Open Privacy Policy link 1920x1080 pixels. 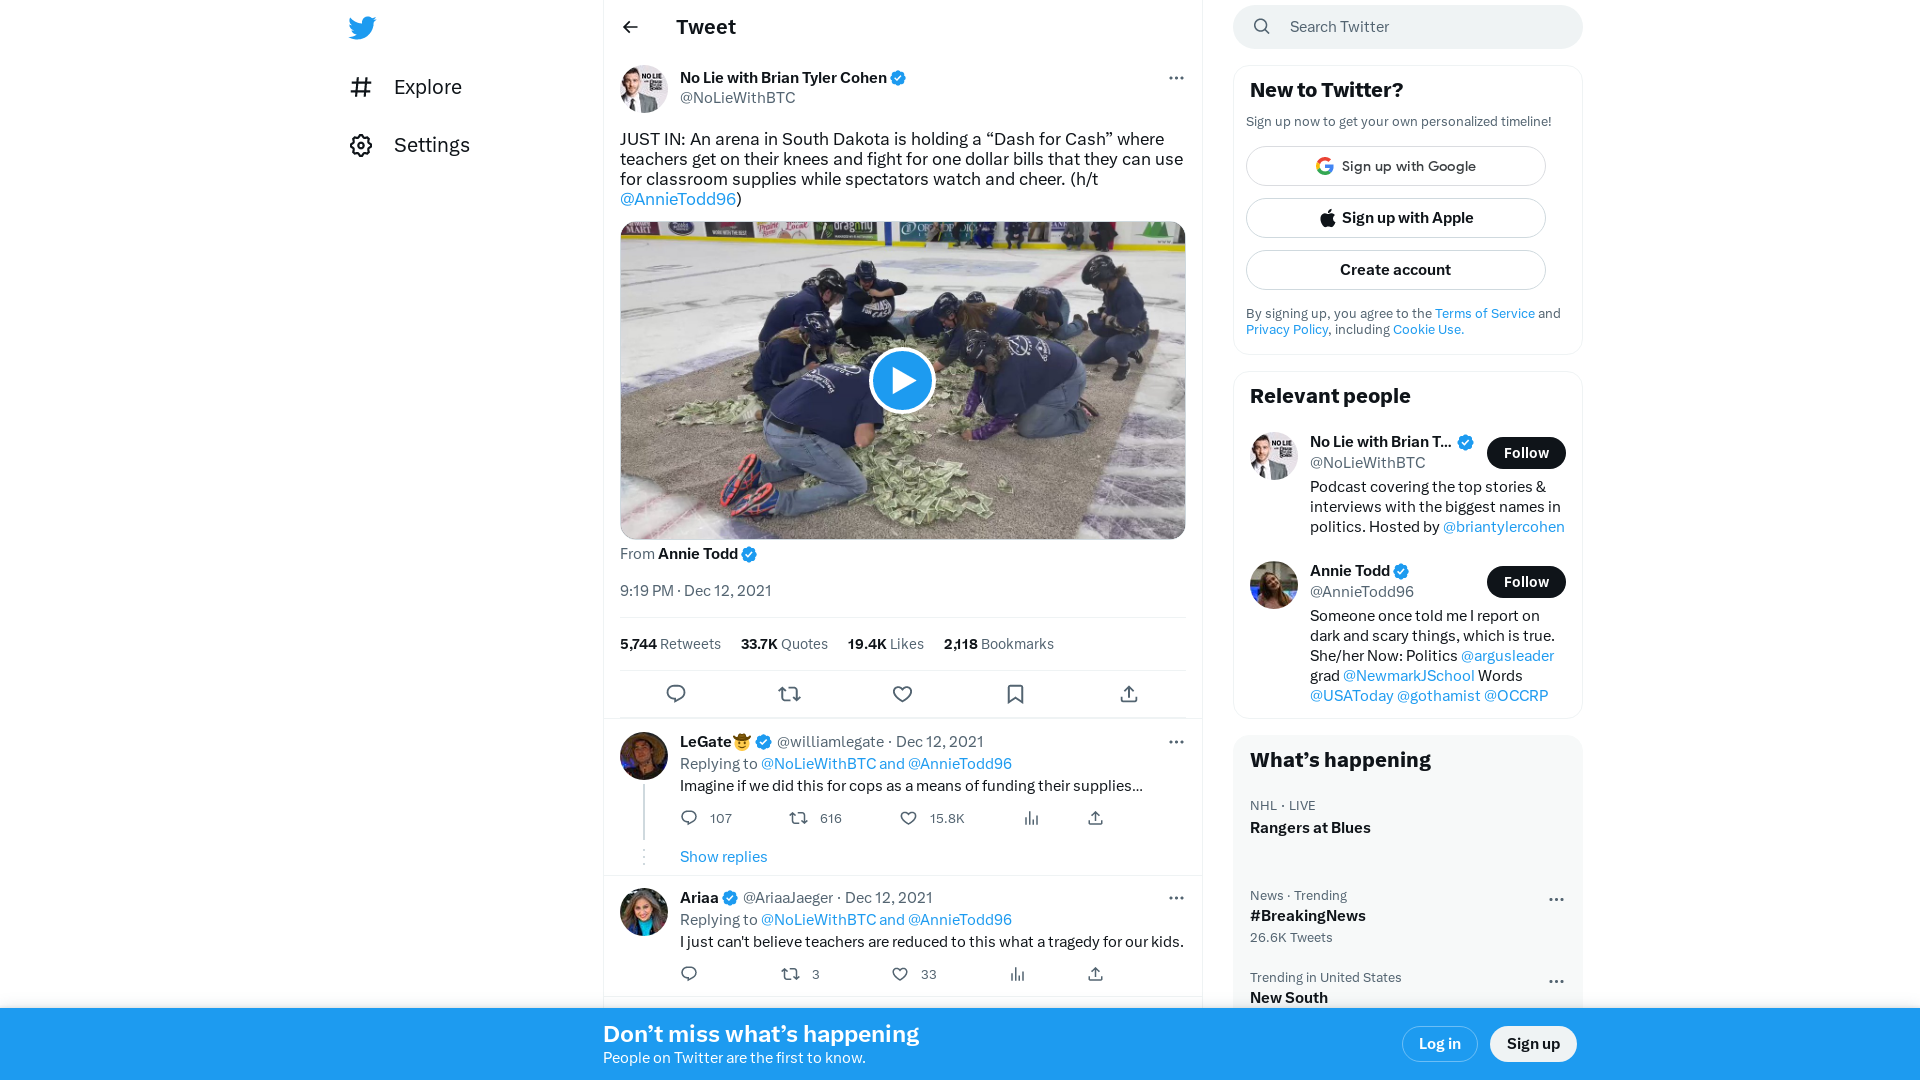click(1287, 330)
